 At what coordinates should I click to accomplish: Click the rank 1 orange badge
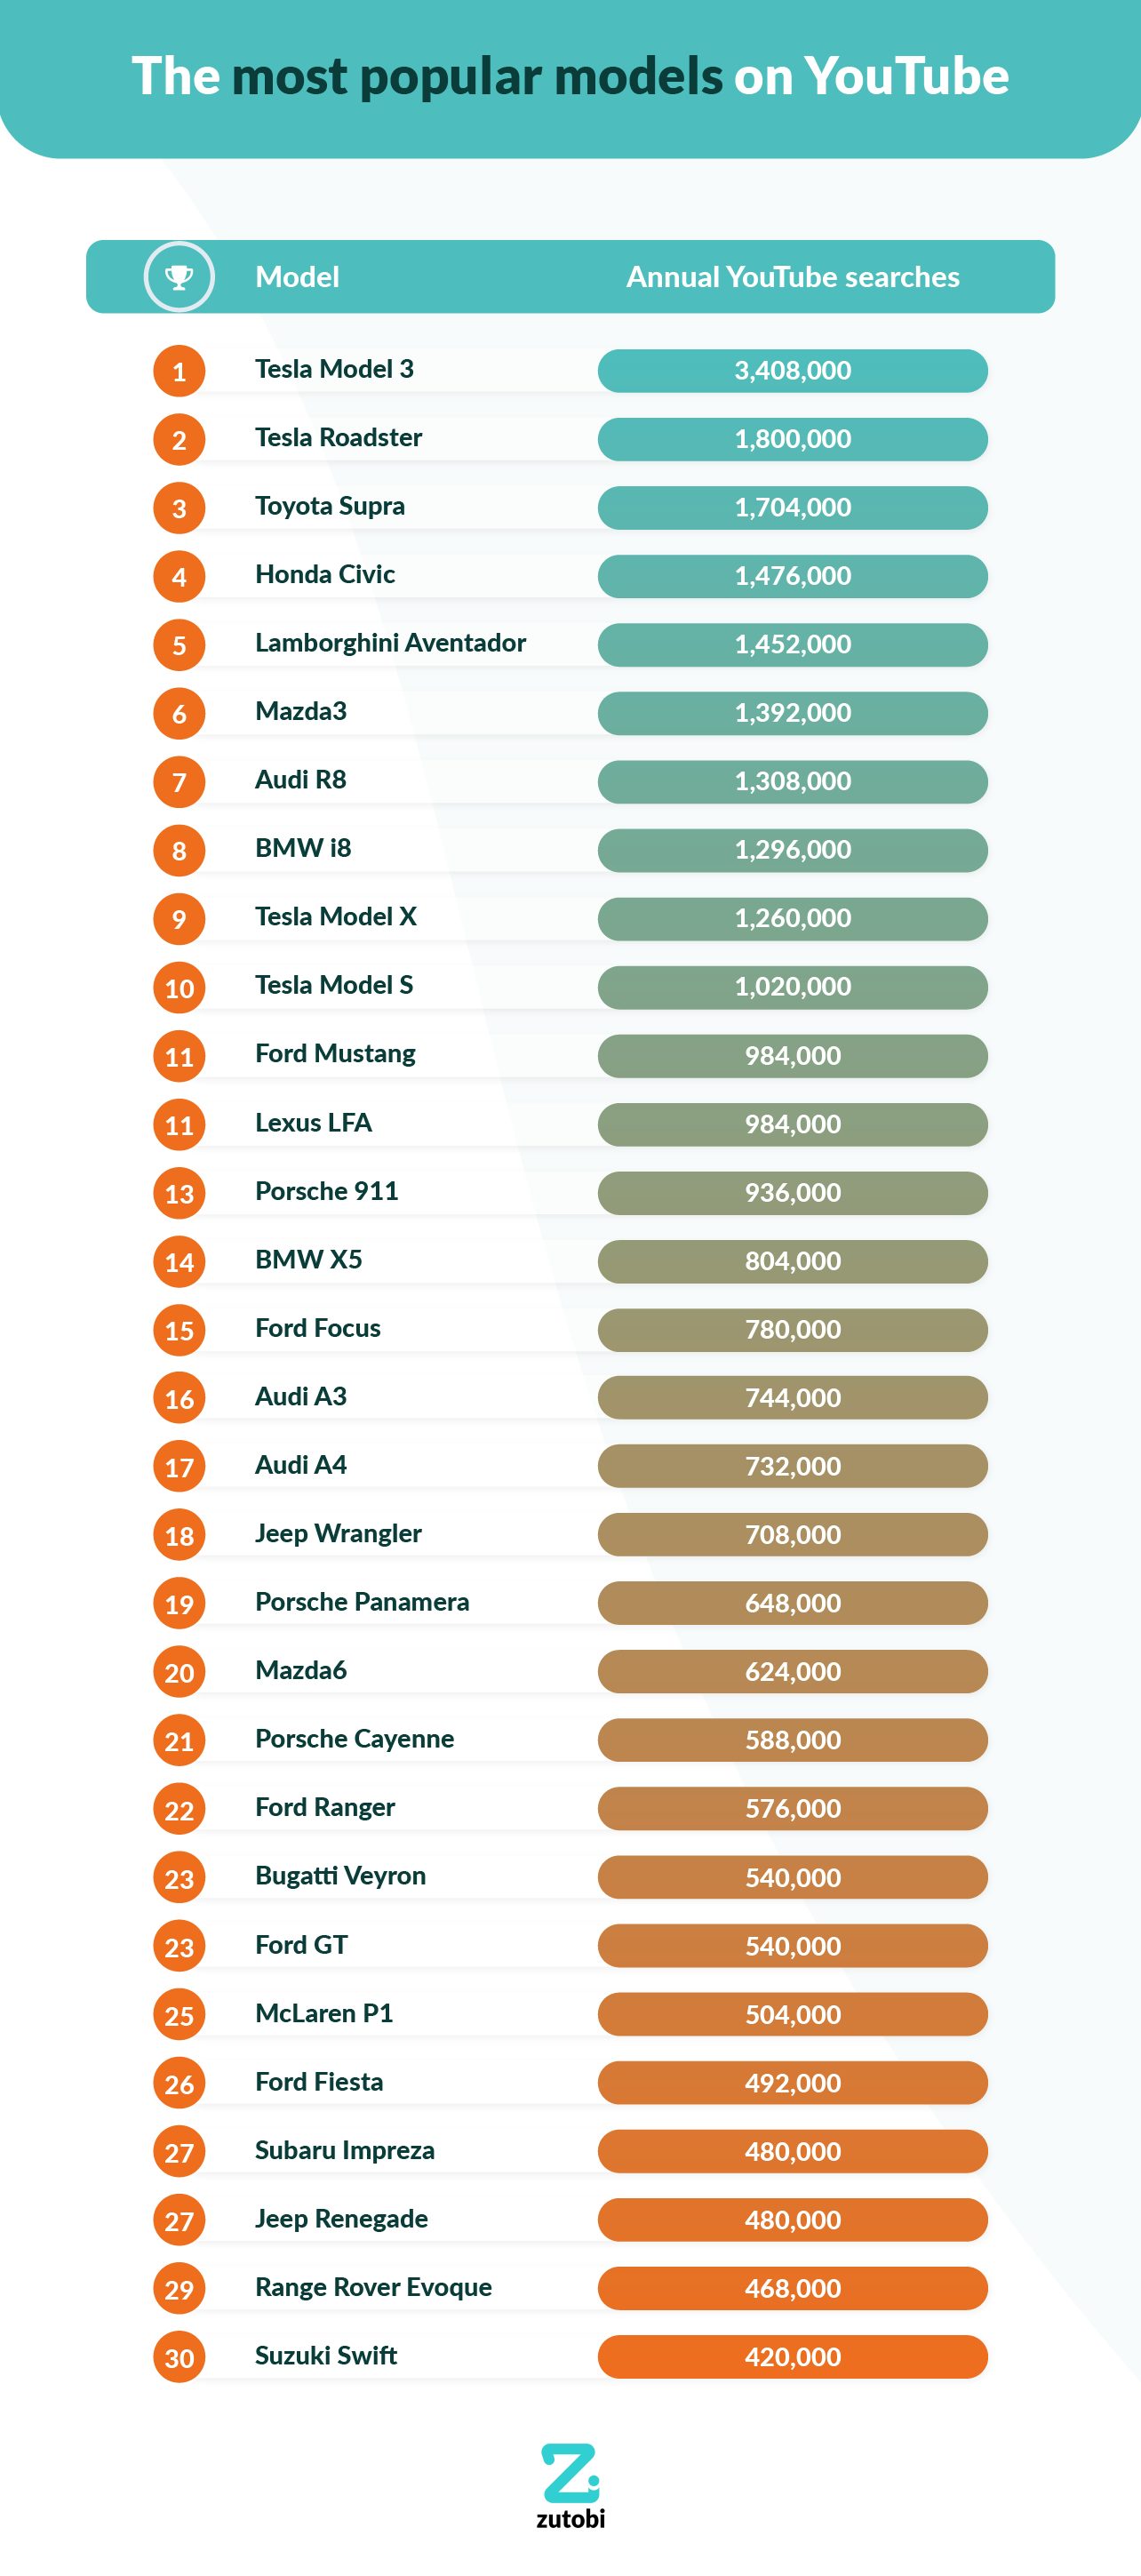[x=179, y=371]
